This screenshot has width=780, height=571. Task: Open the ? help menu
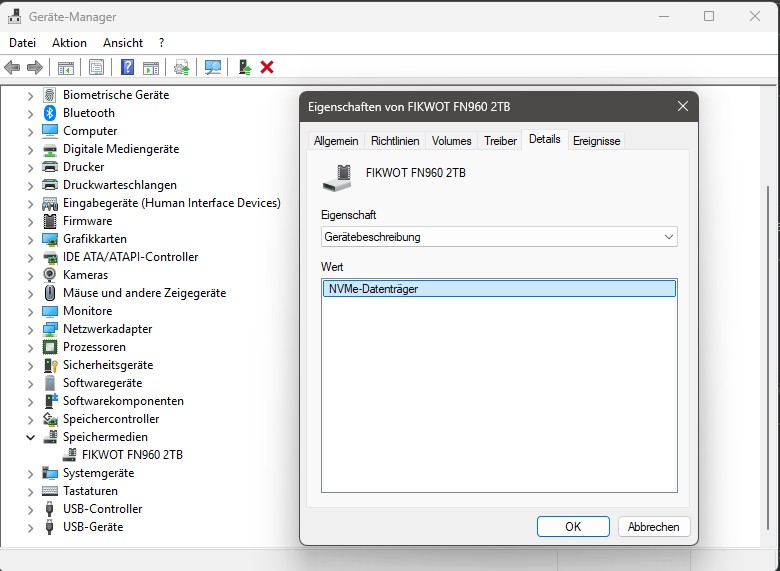(162, 43)
